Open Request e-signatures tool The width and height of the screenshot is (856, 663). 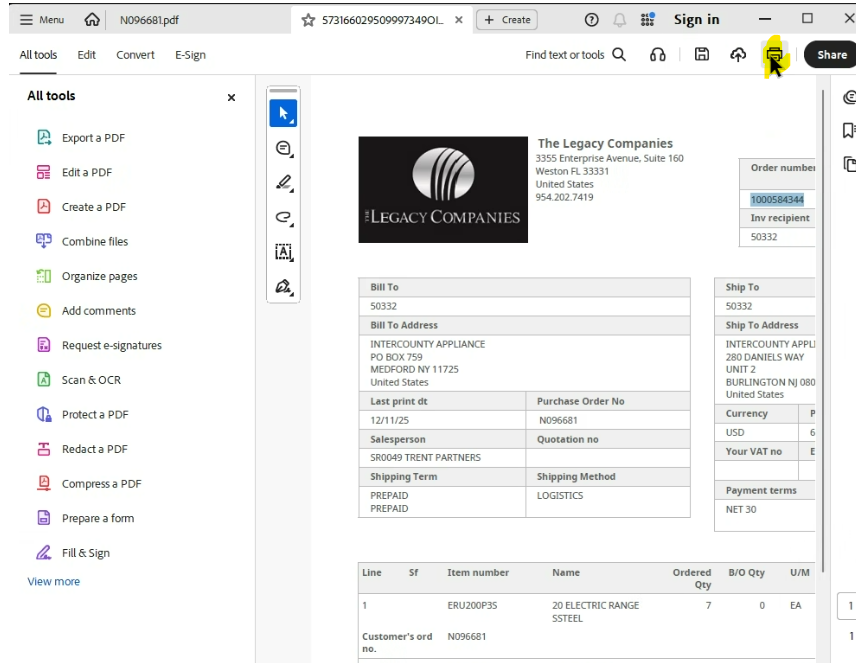99,345
